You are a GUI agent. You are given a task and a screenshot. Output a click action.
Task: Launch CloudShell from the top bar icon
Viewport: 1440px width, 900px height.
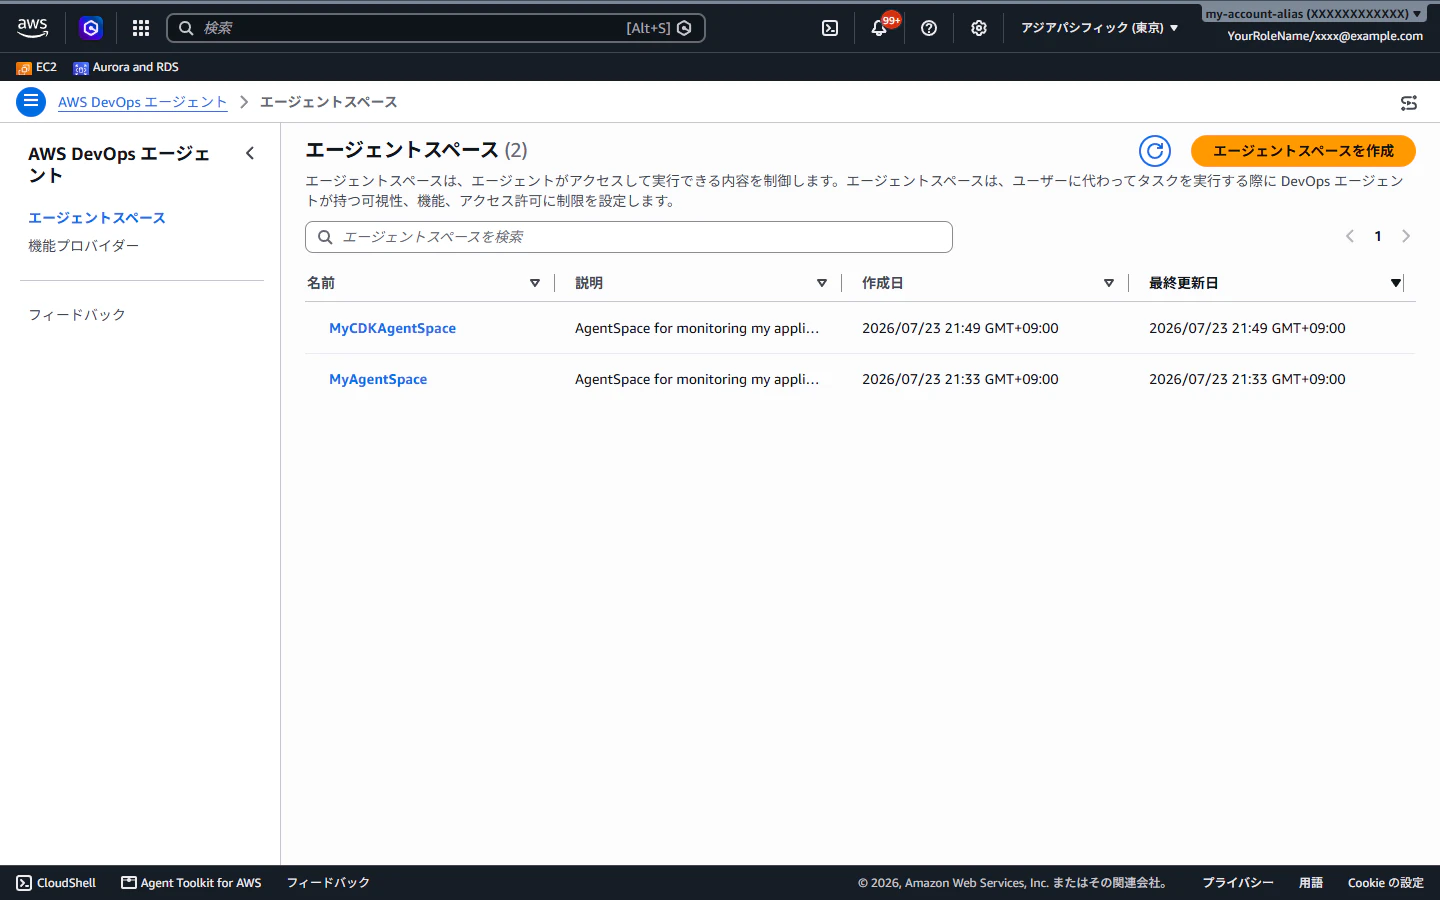tap(830, 28)
